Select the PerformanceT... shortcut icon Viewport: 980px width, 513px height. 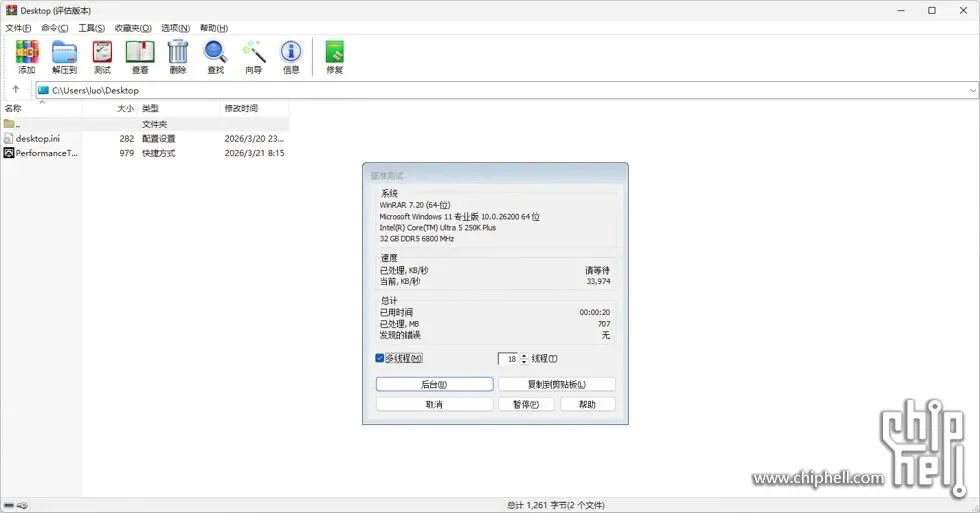tap(9, 153)
